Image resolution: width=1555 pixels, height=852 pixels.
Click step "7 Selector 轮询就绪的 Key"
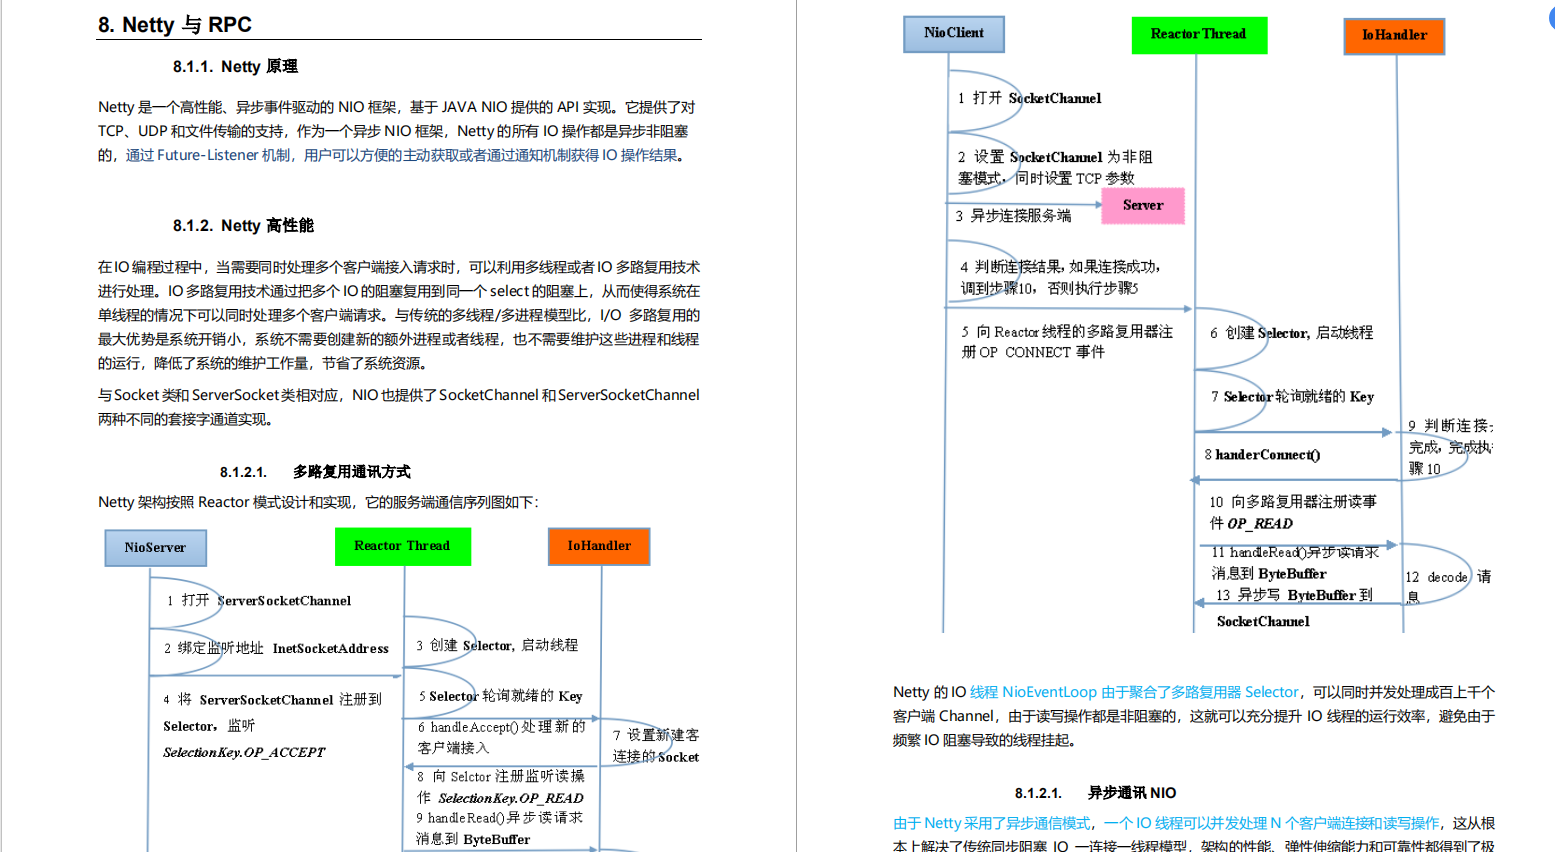pos(1292,397)
